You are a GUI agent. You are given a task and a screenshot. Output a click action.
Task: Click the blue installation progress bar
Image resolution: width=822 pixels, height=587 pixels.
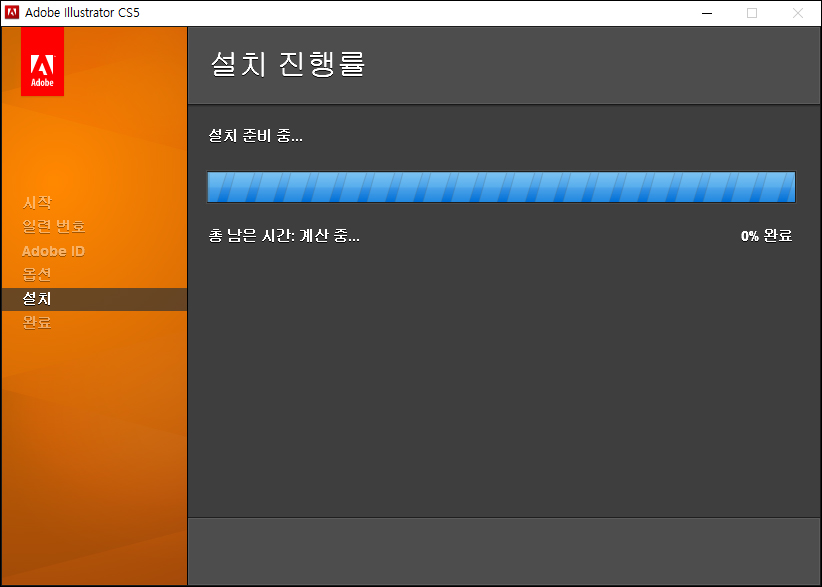pos(501,187)
